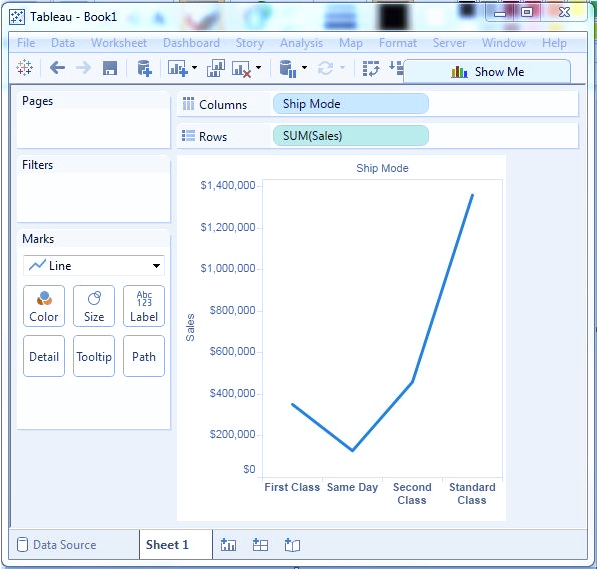This screenshot has height=569, width=600.
Task: Click the Same Day axis label
Action: [352, 488]
